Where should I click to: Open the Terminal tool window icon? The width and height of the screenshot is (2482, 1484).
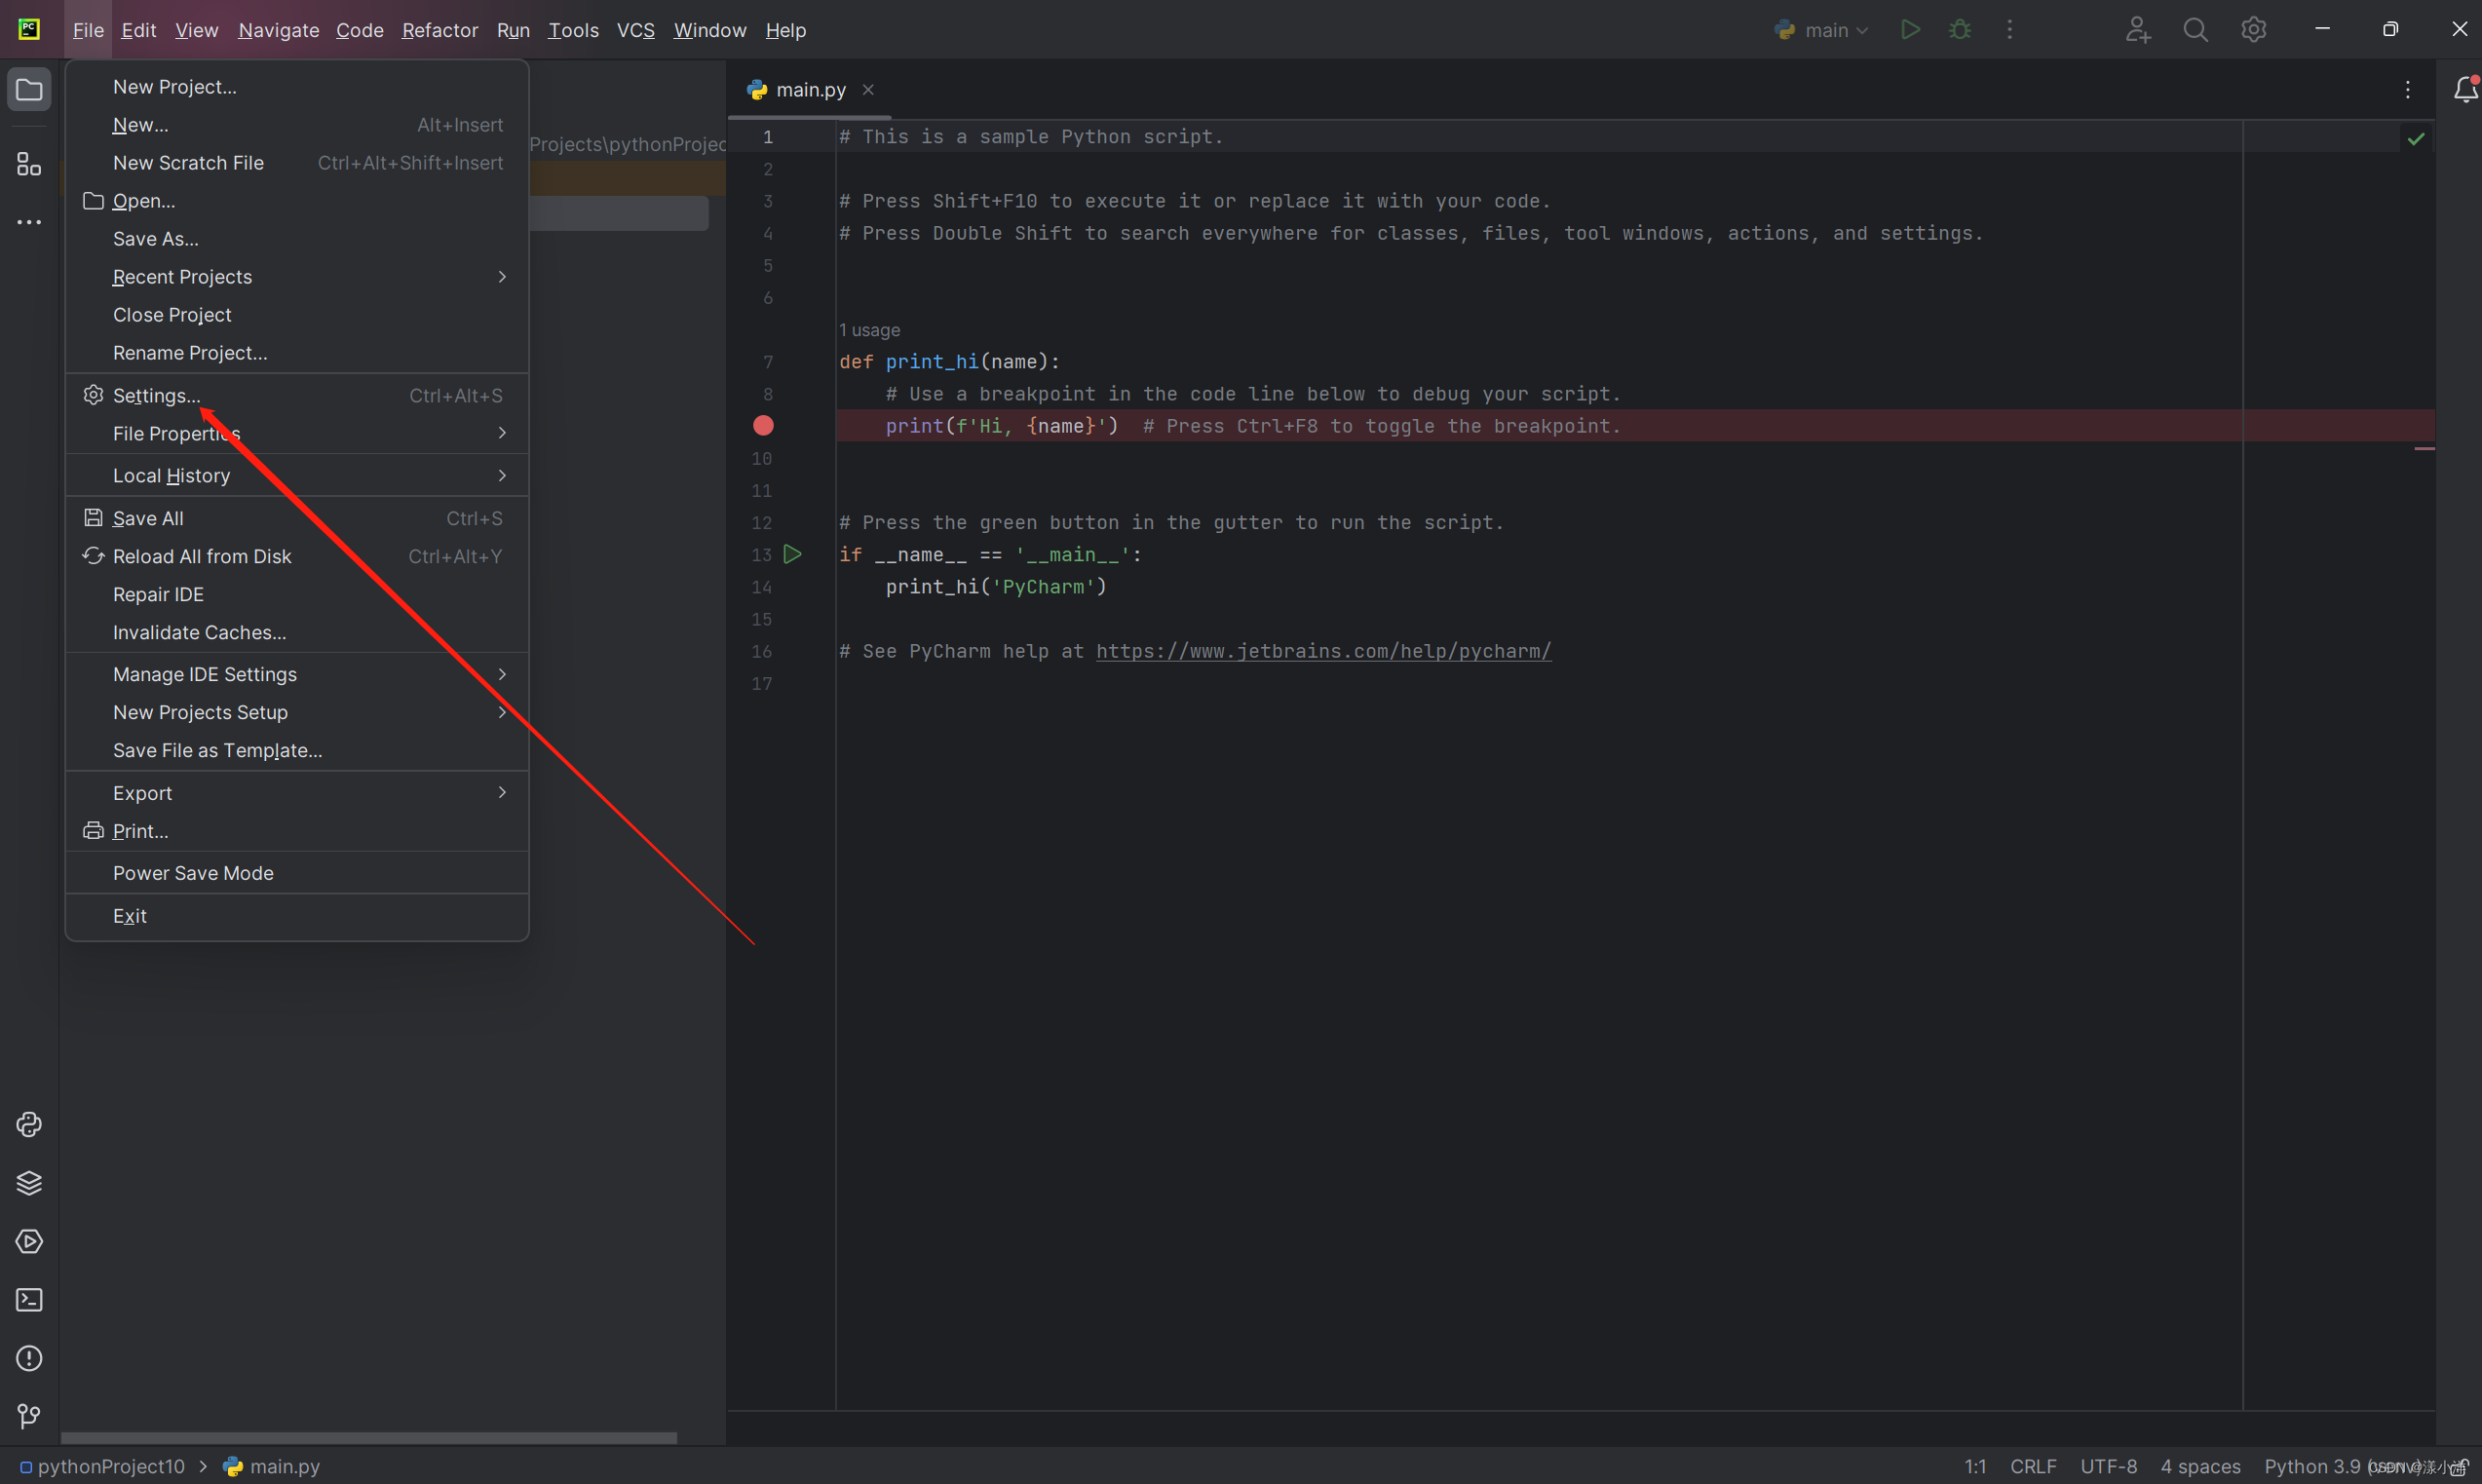pyautogui.click(x=29, y=1299)
